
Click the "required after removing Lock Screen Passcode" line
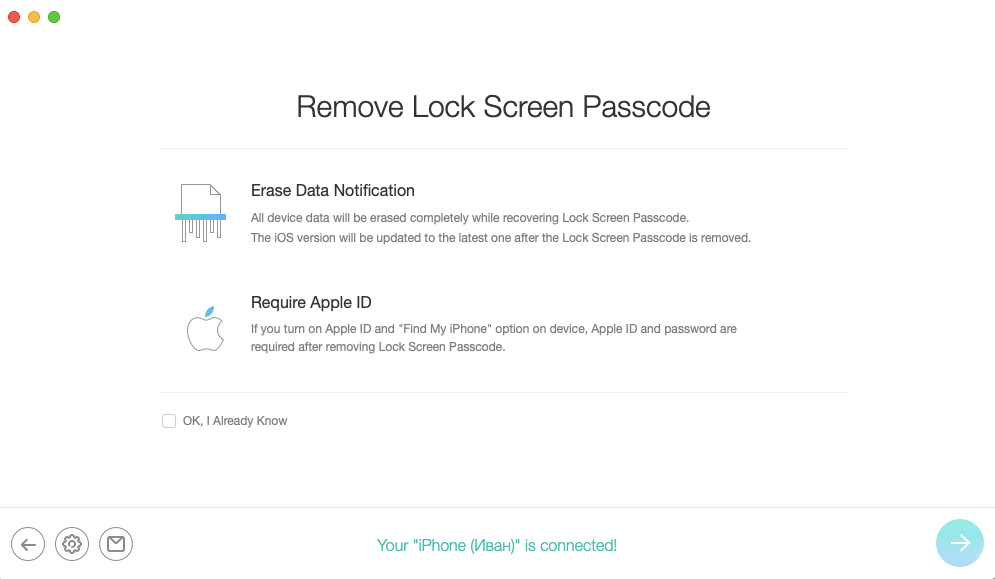click(378, 347)
